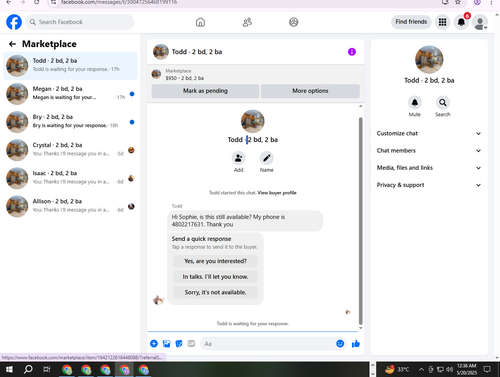
Task: Click the chat vertical scrollbar
Action: click(x=360, y=217)
